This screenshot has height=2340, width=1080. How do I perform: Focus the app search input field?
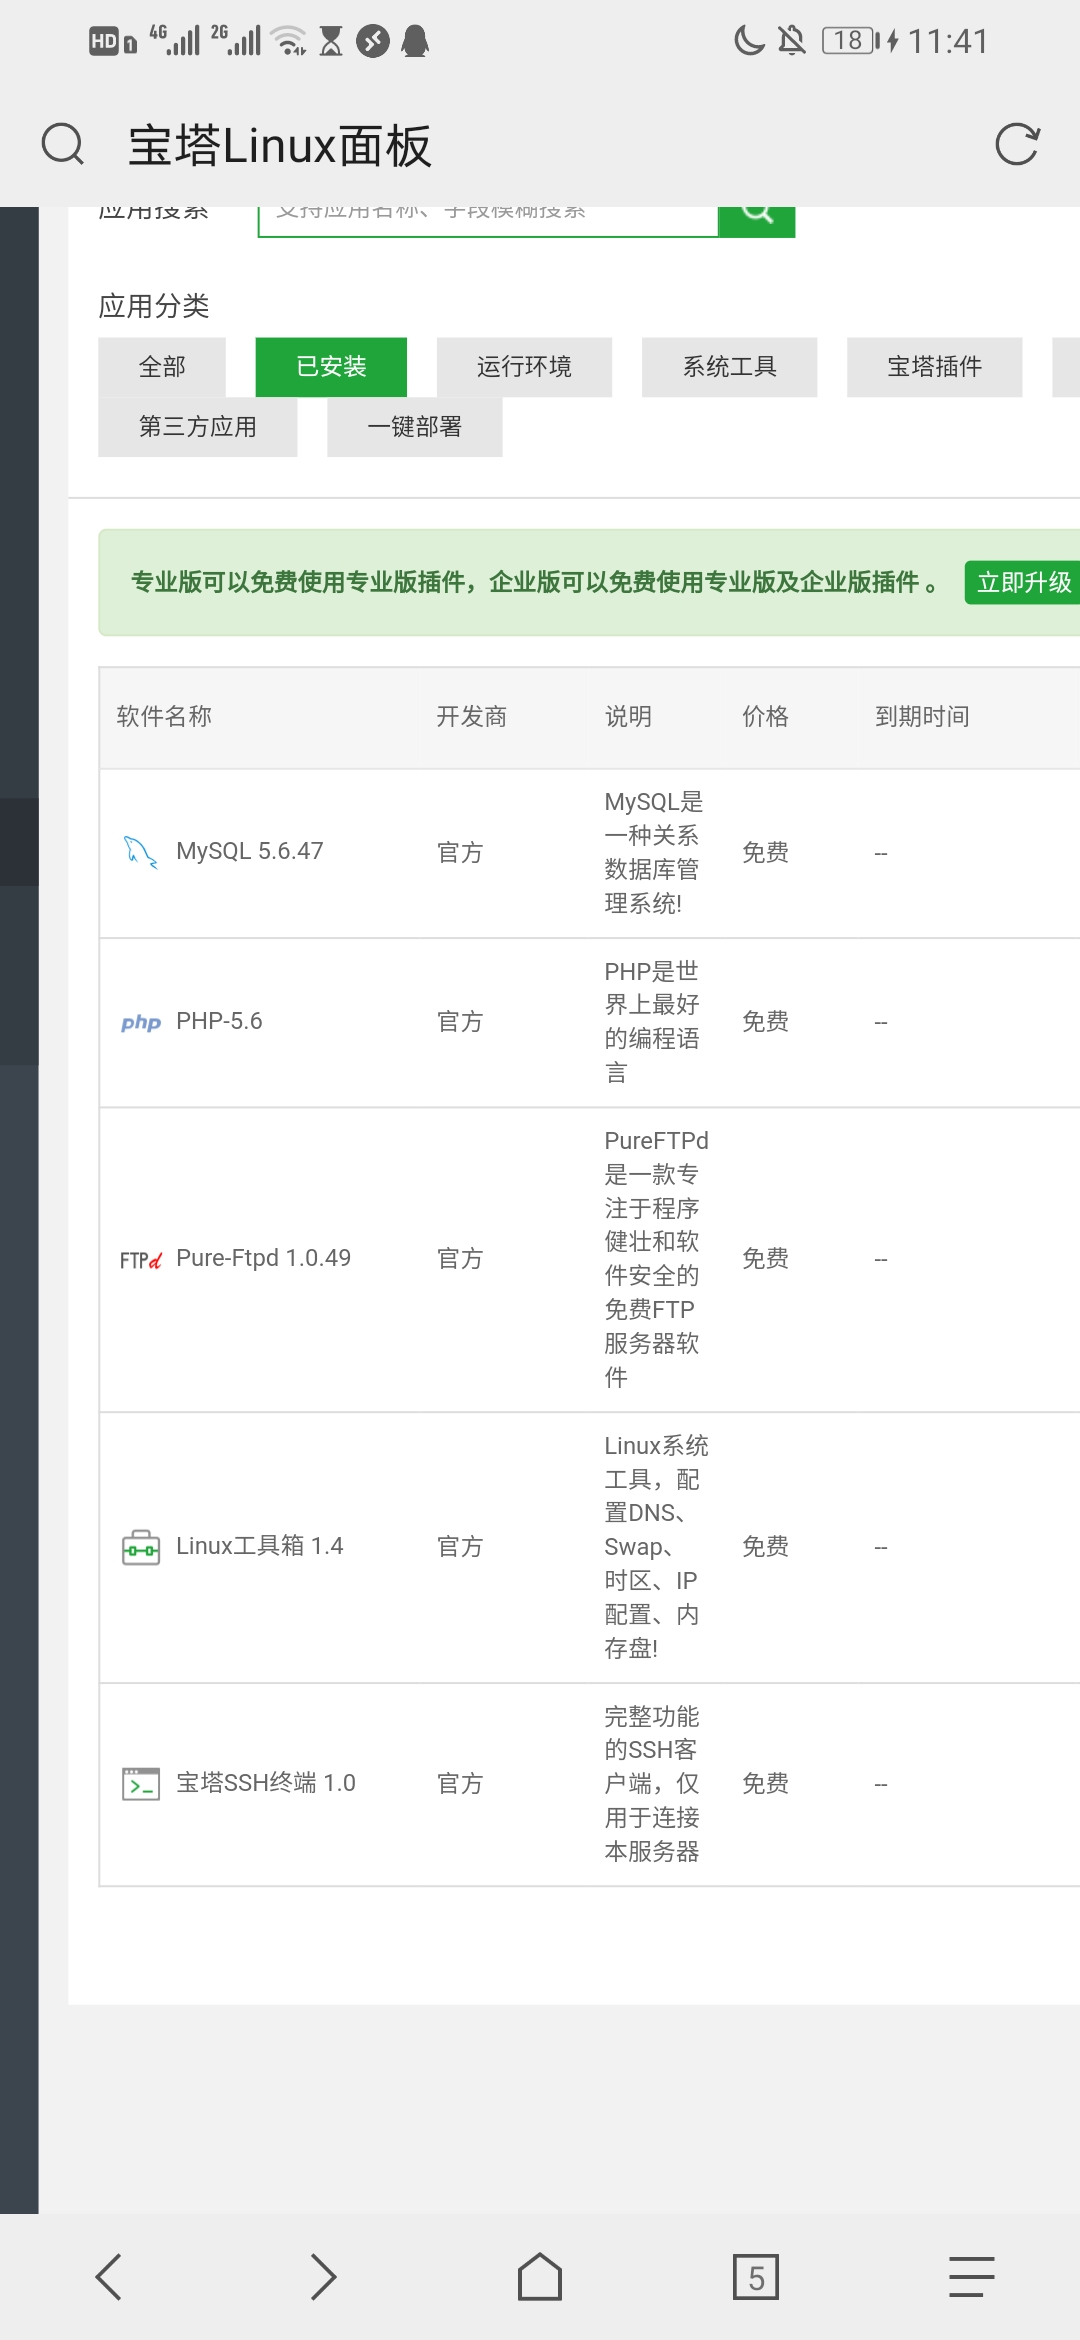(488, 221)
